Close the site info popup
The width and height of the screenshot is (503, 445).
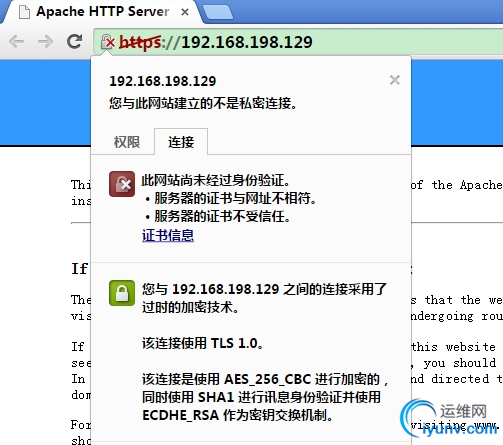pyautogui.click(x=395, y=80)
